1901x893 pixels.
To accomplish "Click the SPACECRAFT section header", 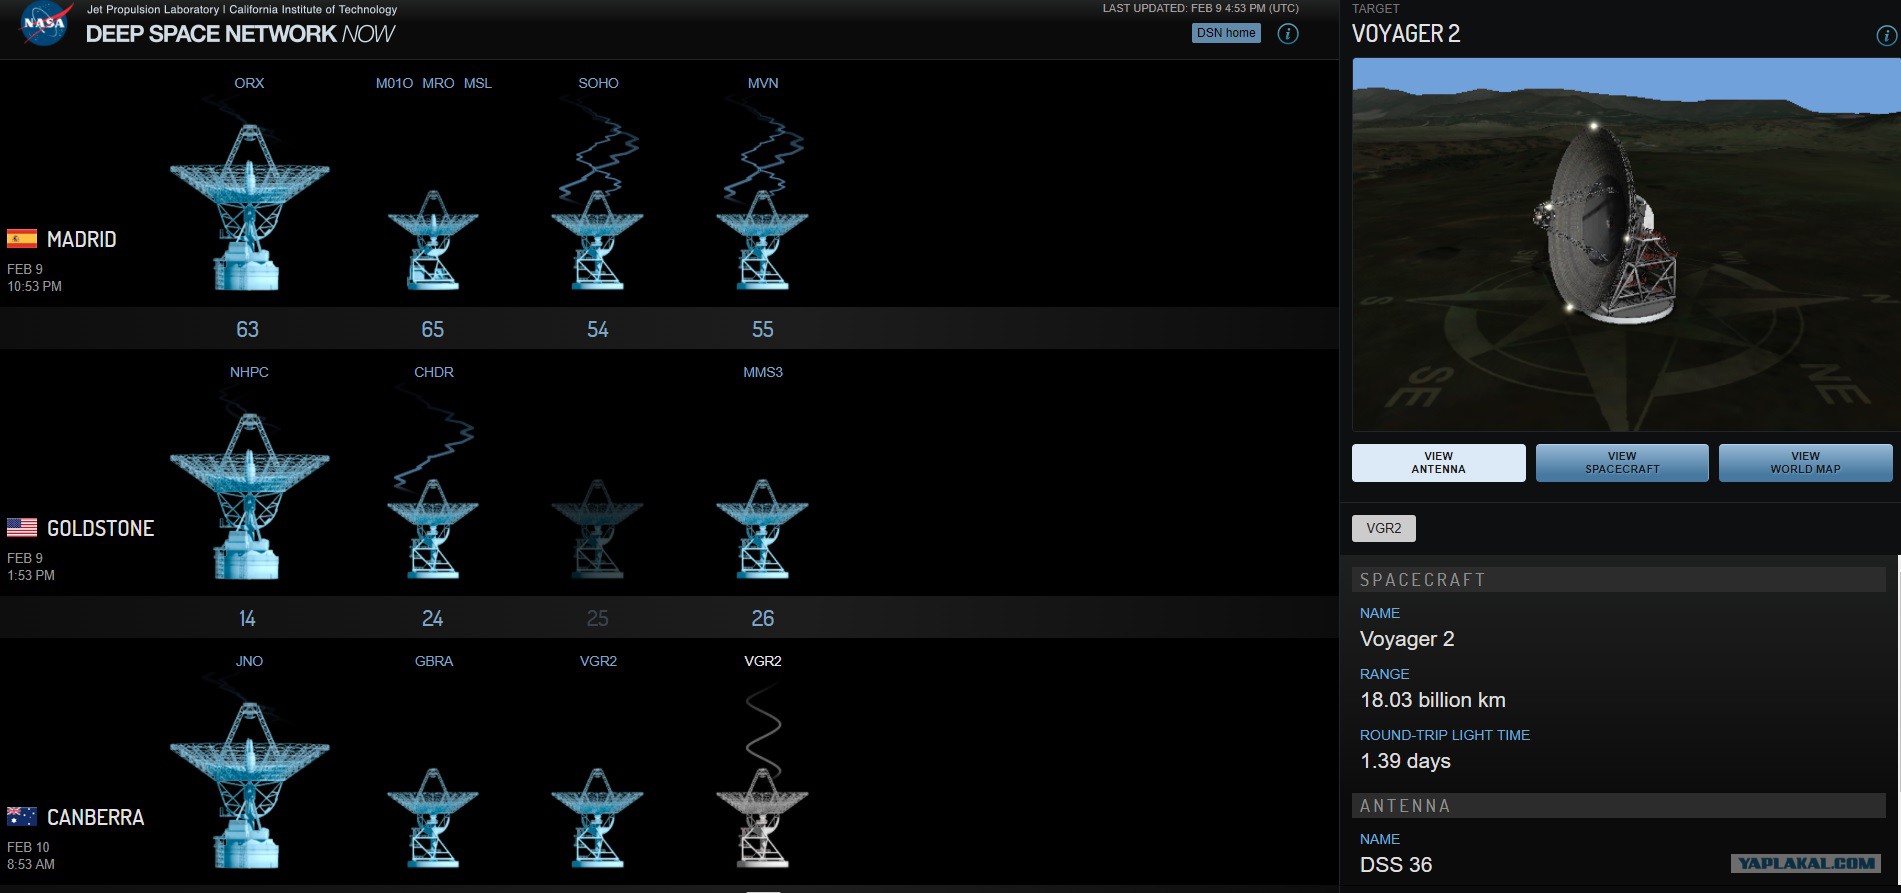I will [x=1618, y=580].
